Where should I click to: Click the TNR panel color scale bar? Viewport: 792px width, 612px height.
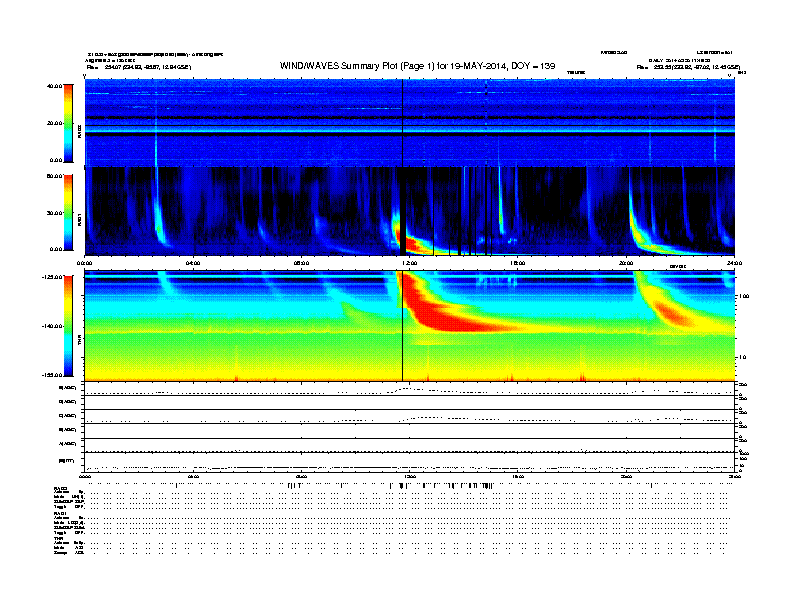[68, 326]
